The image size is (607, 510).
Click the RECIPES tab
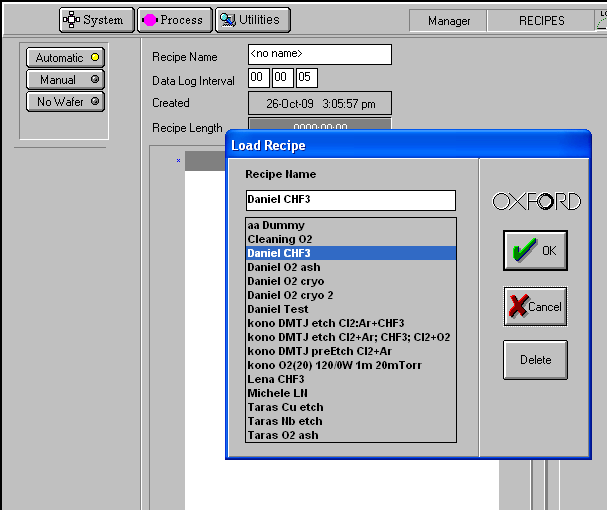coord(541,21)
